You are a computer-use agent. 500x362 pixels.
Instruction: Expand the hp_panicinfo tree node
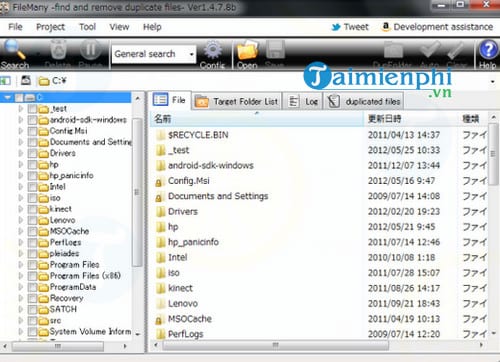click(x=21, y=176)
